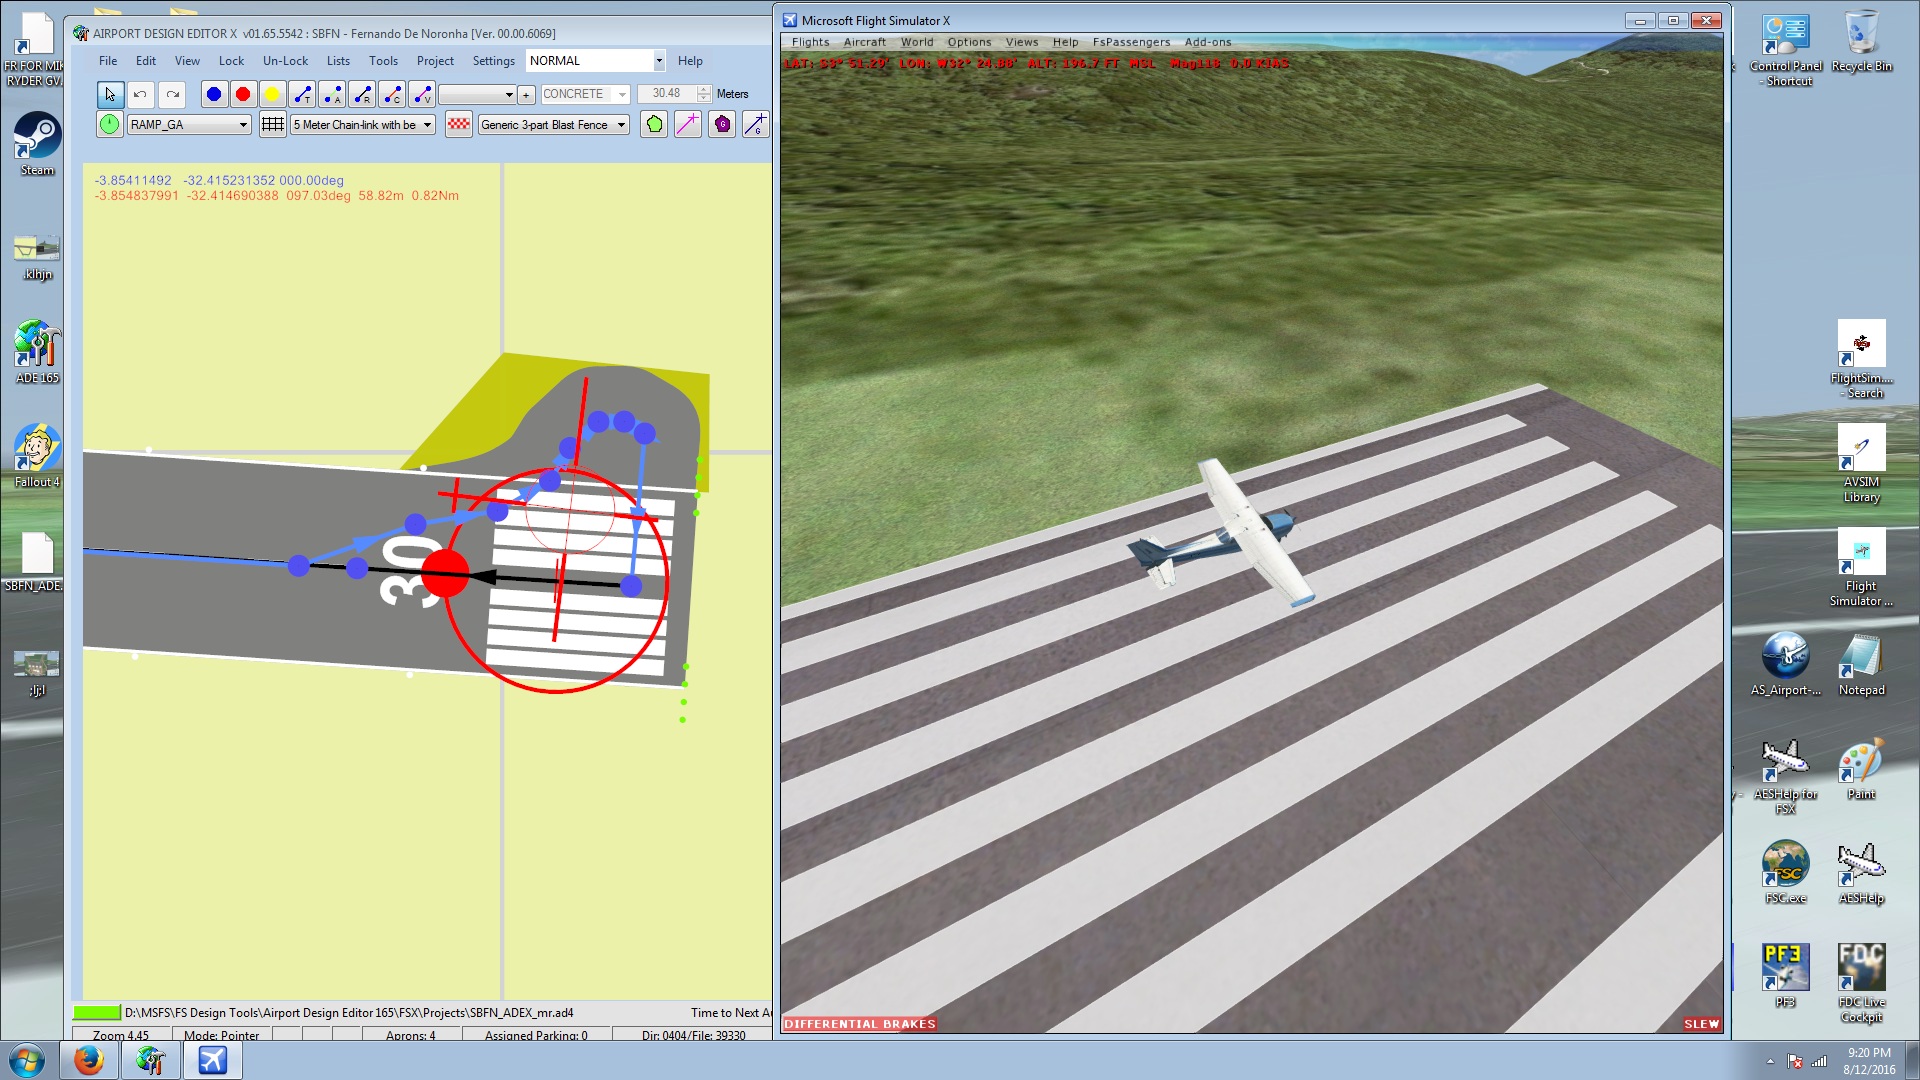Click the plus button beside taxiway name dropdown
Image resolution: width=1920 pixels, height=1080 pixels.
pos(526,95)
